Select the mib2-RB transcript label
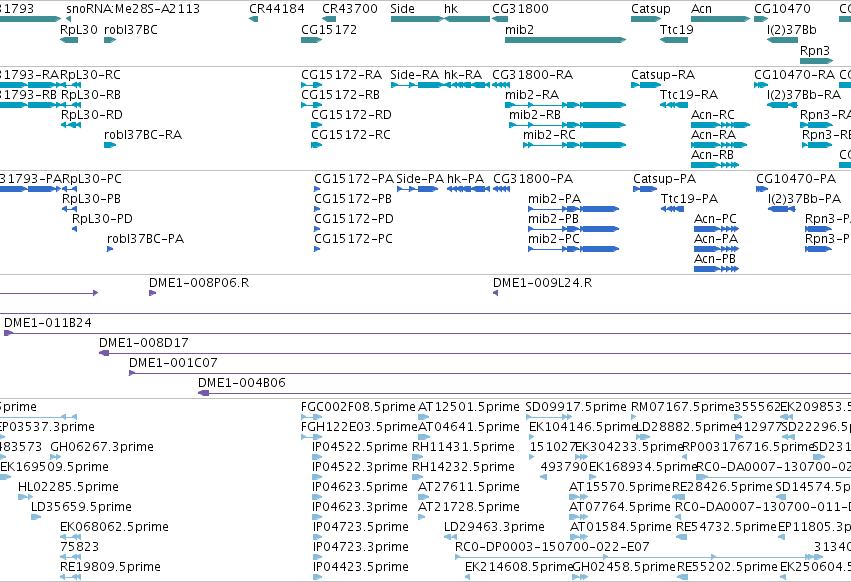The image size is (851, 582). [x=535, y=115]
